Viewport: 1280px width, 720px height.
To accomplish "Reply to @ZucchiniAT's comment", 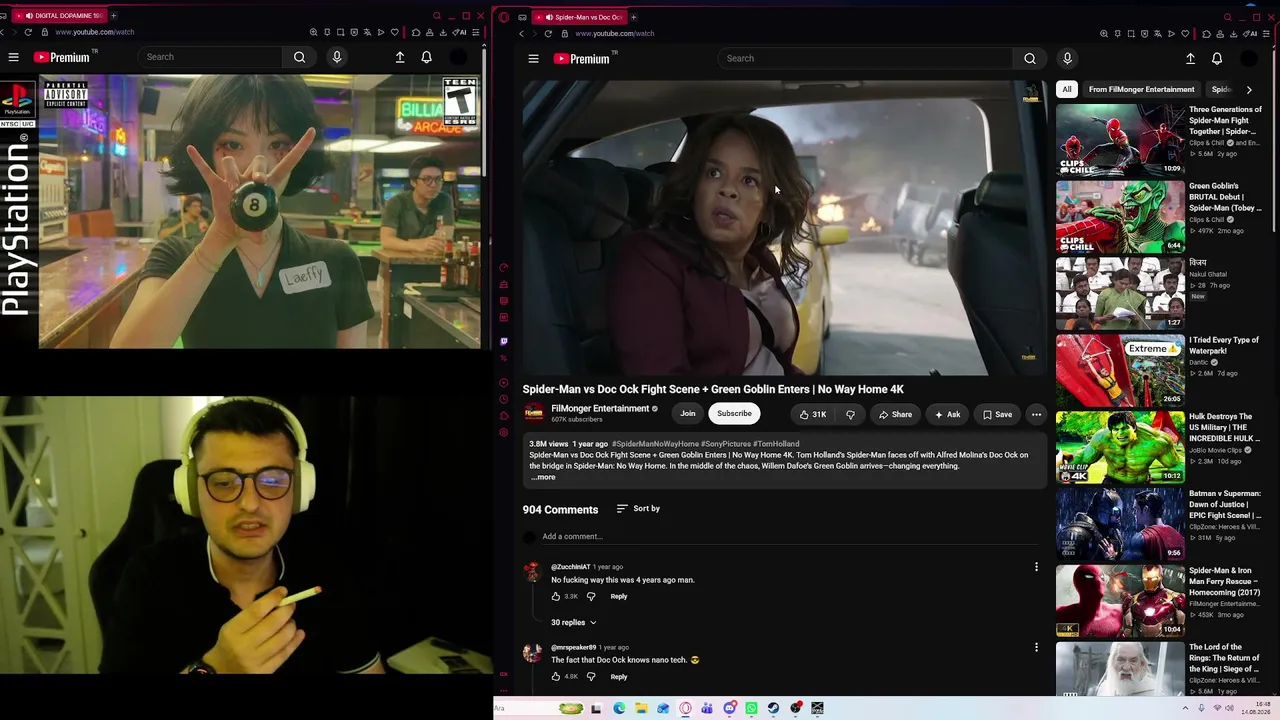I will point(619,597).
